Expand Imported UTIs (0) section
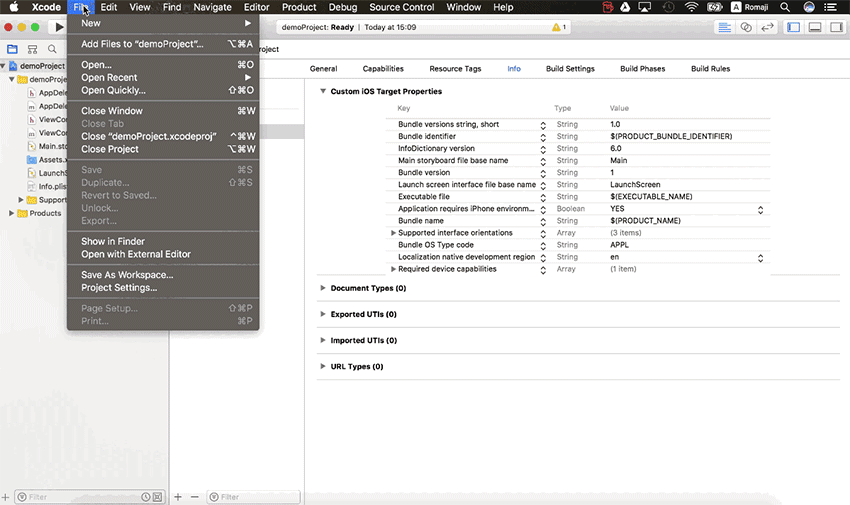 pyautogui.click(x=323, y=340)
